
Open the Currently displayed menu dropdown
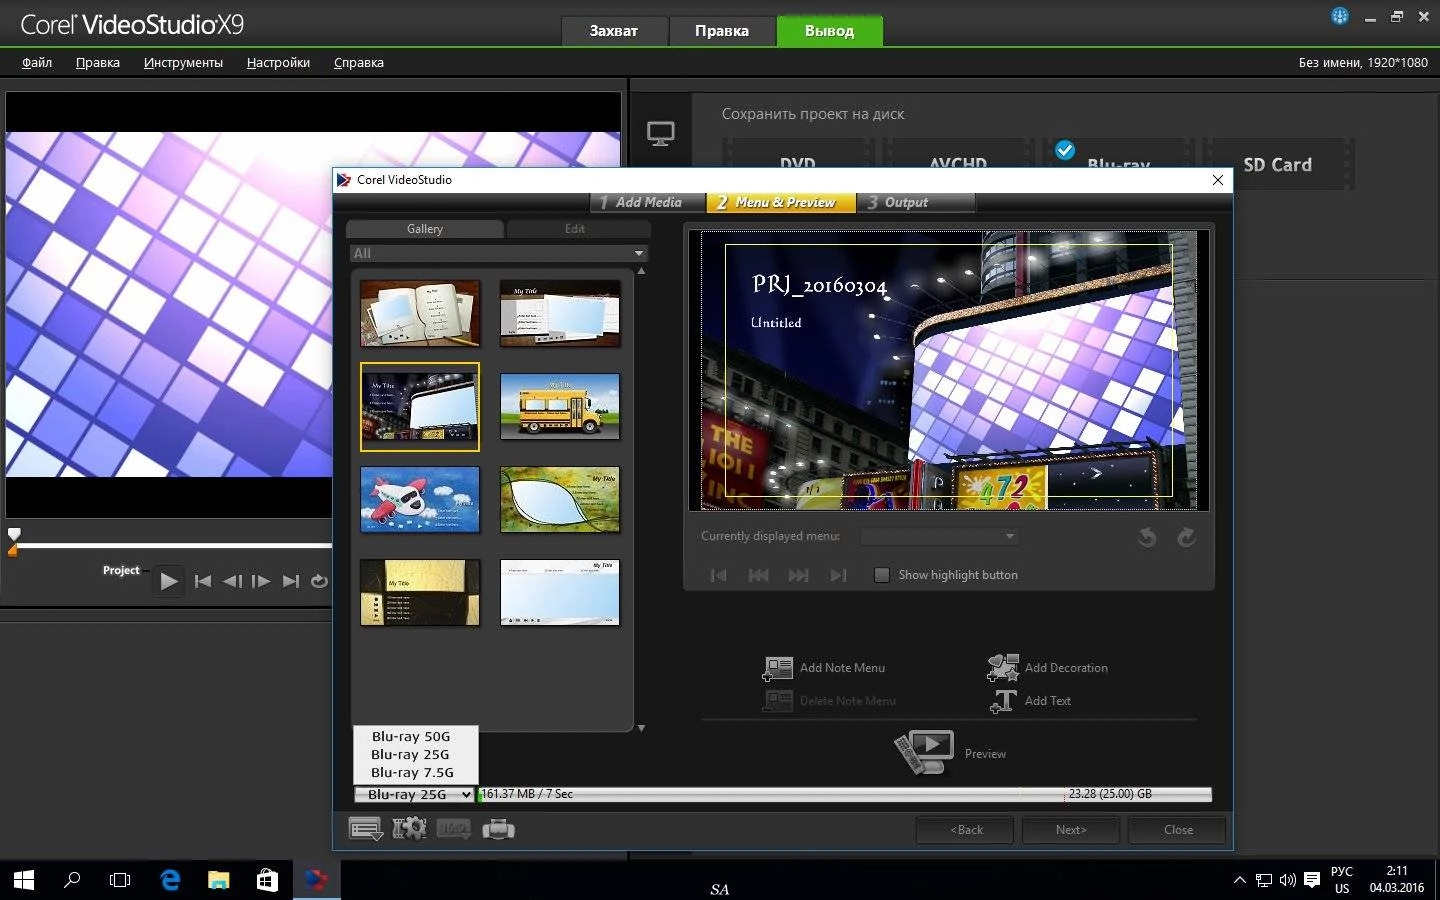coord(940,537)
